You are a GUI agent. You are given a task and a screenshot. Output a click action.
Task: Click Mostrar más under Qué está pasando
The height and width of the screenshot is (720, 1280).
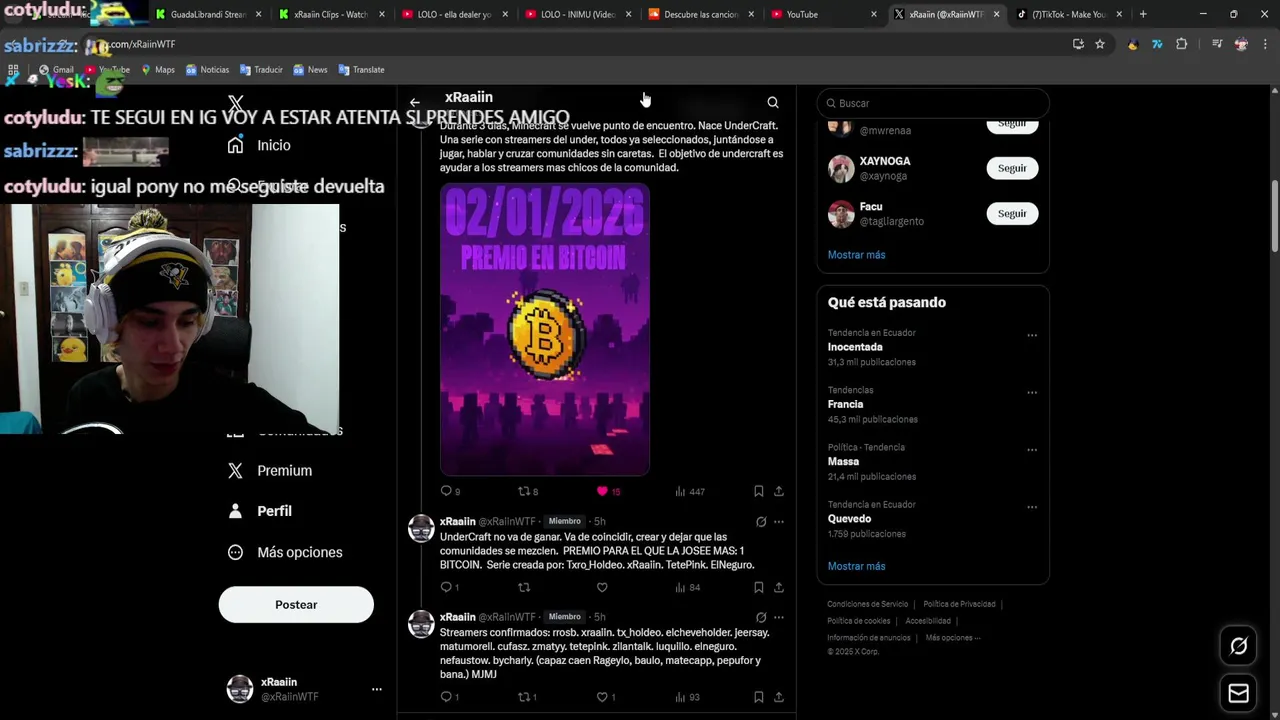856,566
